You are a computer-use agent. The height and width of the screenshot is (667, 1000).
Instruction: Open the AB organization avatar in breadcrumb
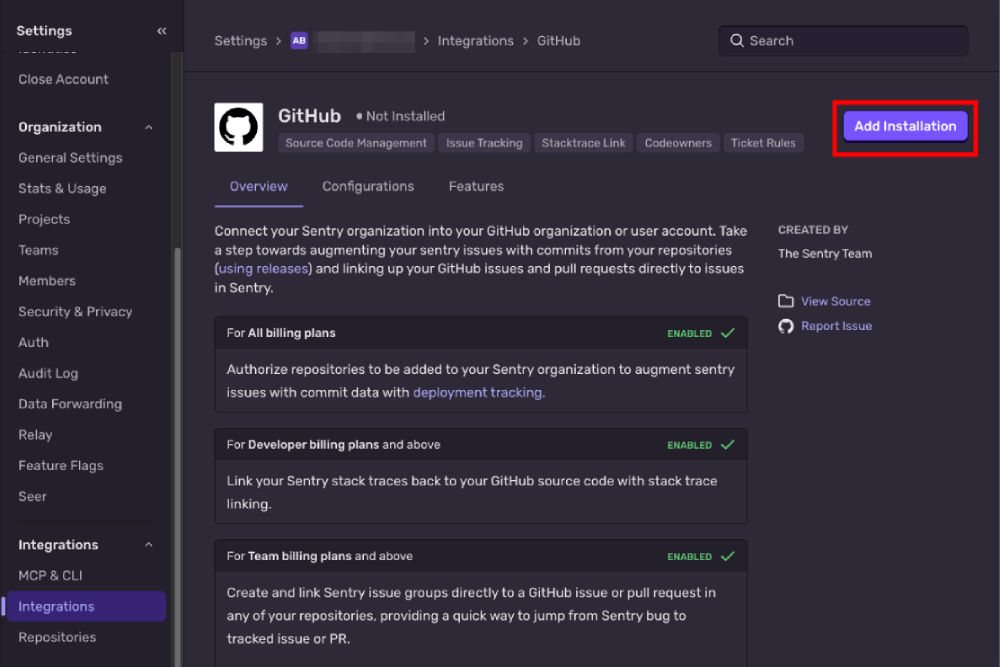[x=299, y=41]
